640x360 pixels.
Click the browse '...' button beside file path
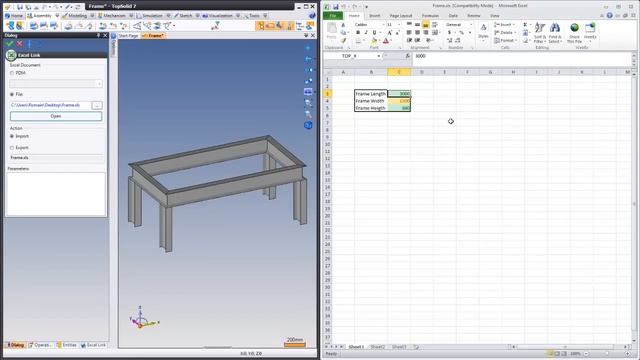97,105
